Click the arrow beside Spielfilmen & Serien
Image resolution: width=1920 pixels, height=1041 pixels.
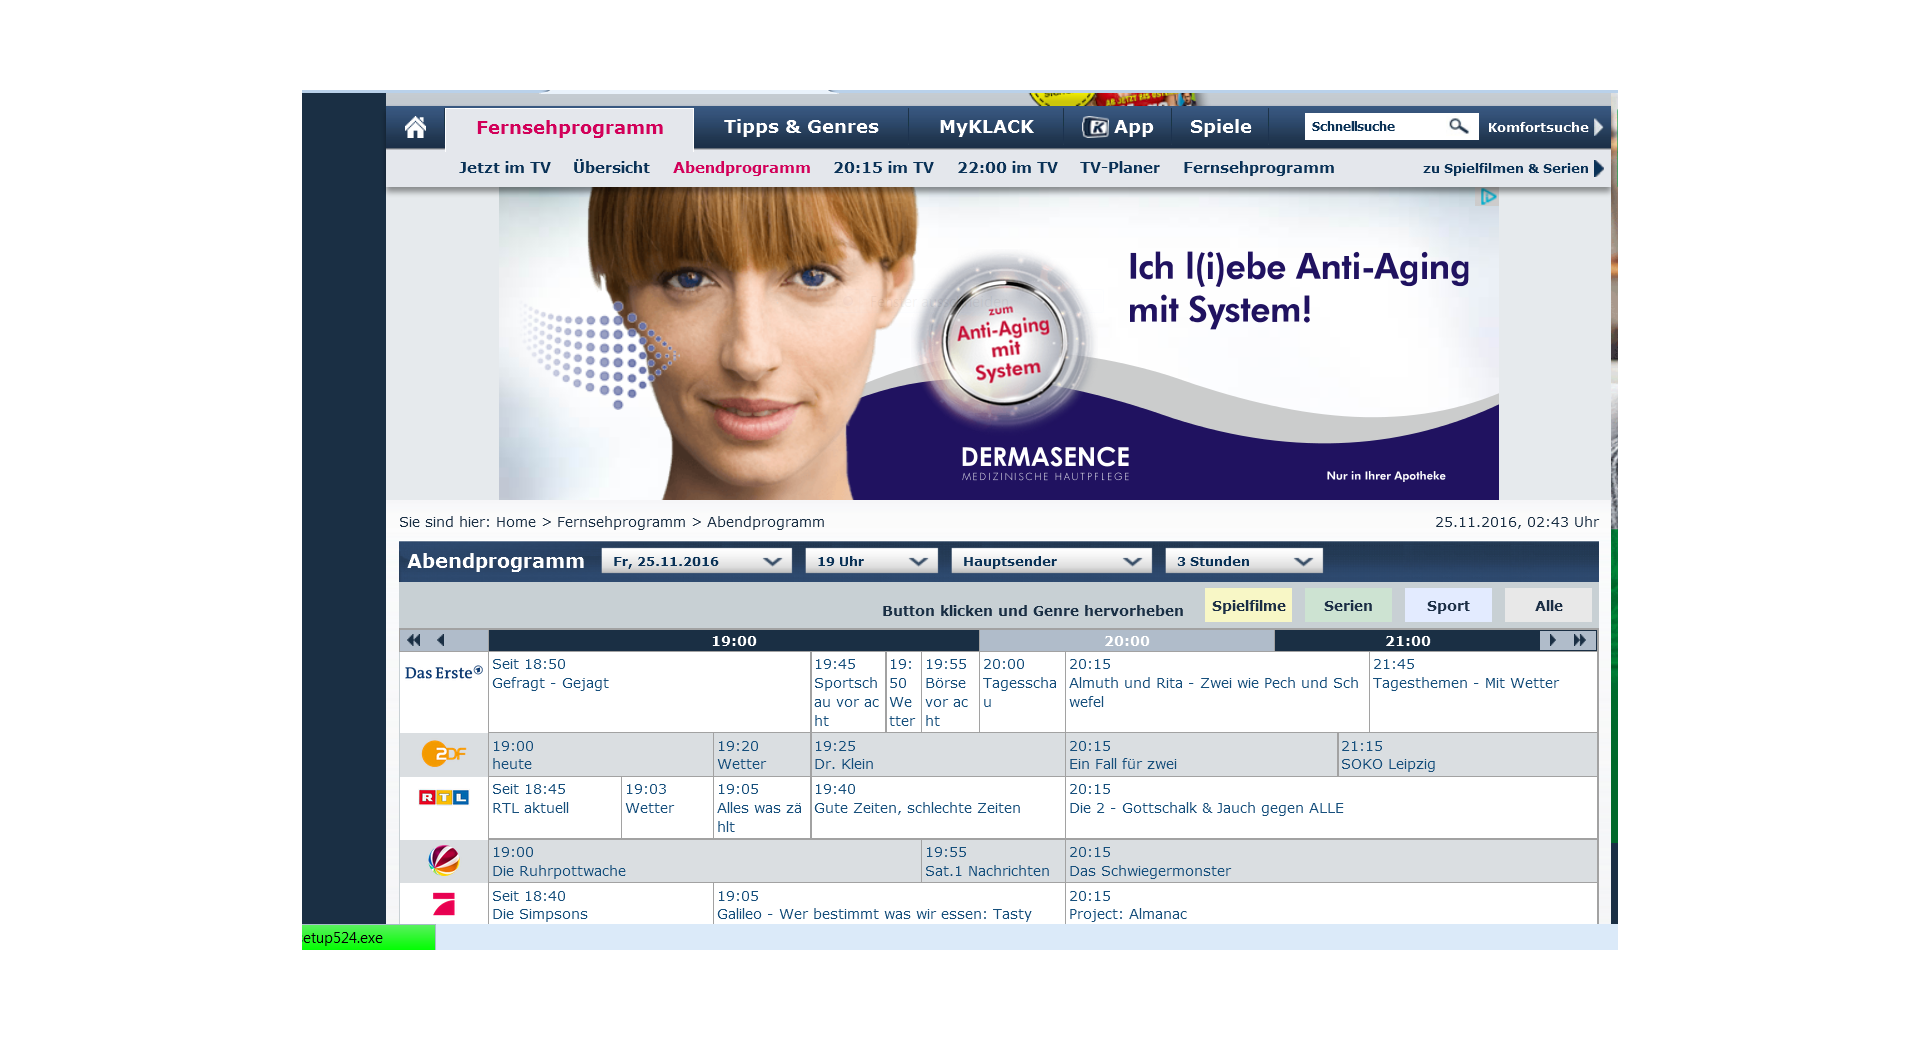tap(1599, 168)
